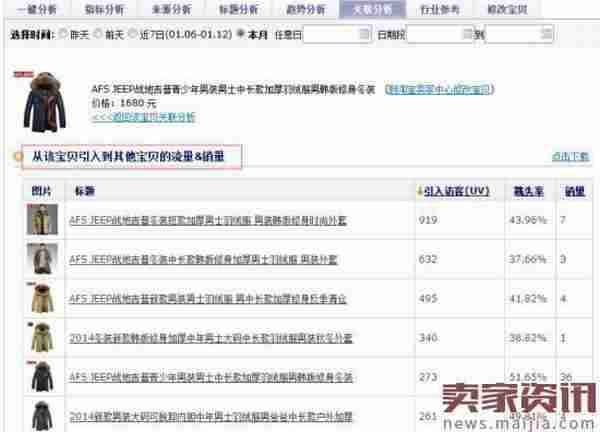Open calendar picker for 日期段 end date
600x432 pixels.
click(x=547, y=34)
